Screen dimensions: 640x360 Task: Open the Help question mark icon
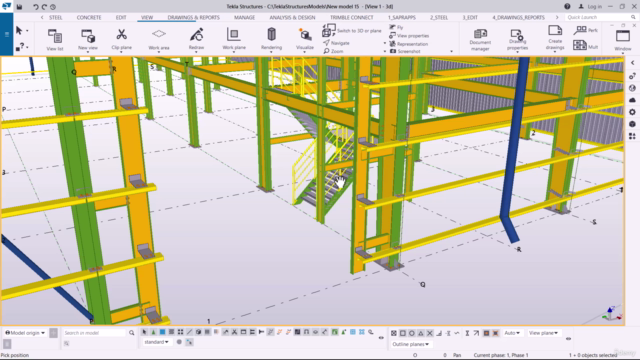(567, 7)
